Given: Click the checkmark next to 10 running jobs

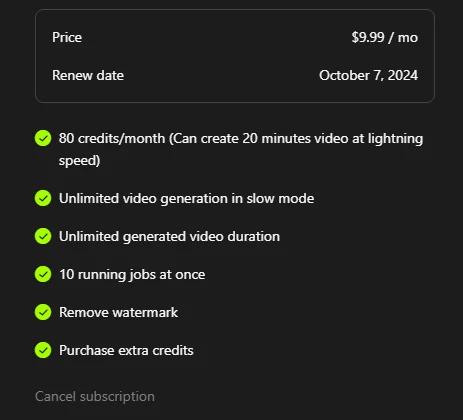Looking at the screenshot, I should tap(43, 274).
